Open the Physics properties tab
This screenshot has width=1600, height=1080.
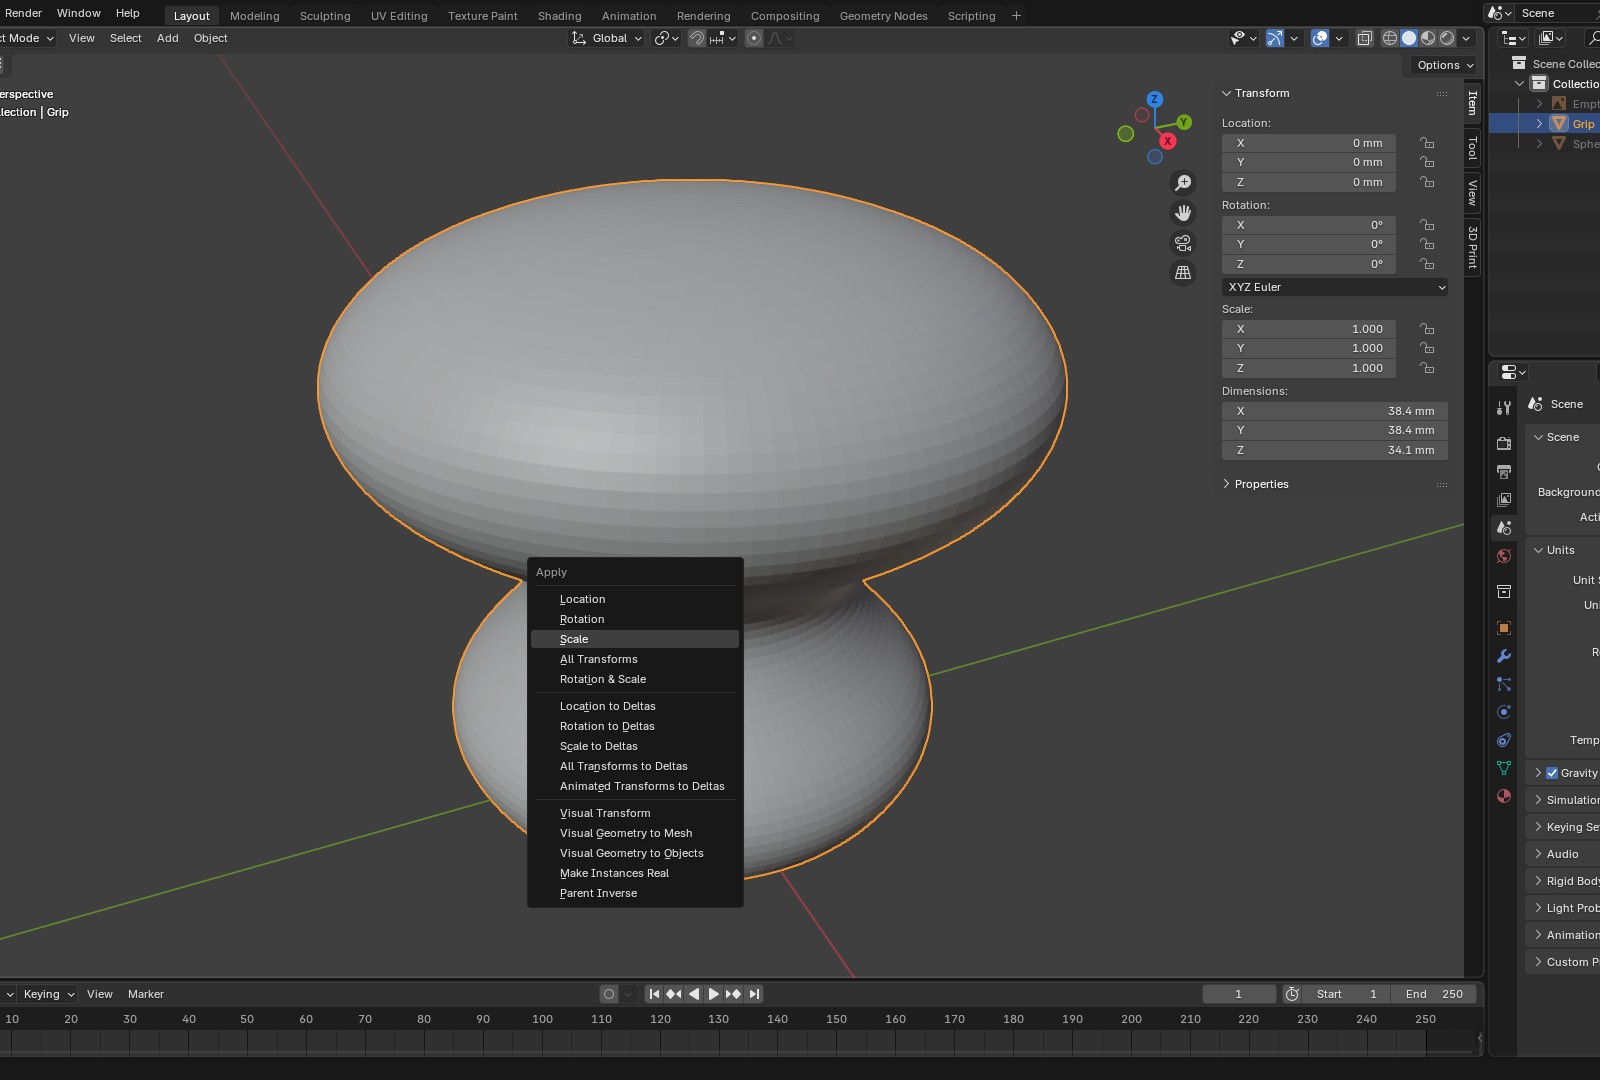click(1504, 712)
